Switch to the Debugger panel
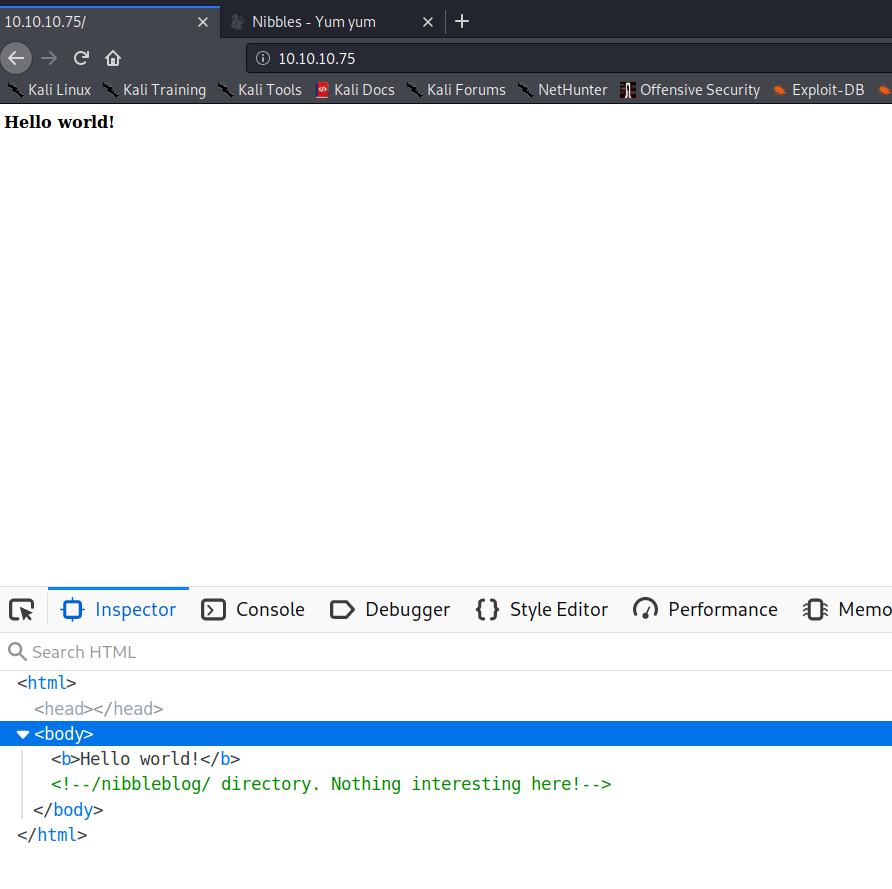 tap(390, 610)
